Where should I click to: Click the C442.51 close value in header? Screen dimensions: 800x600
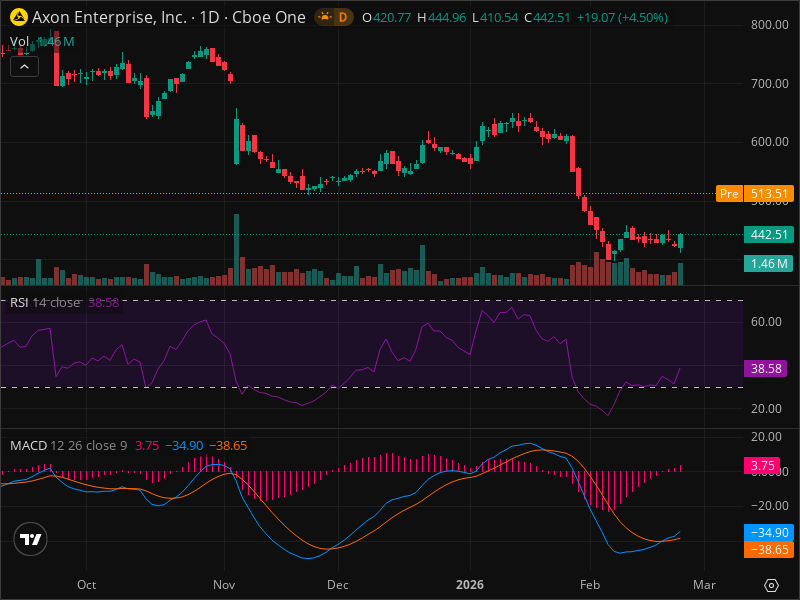(x=547, y=17)
